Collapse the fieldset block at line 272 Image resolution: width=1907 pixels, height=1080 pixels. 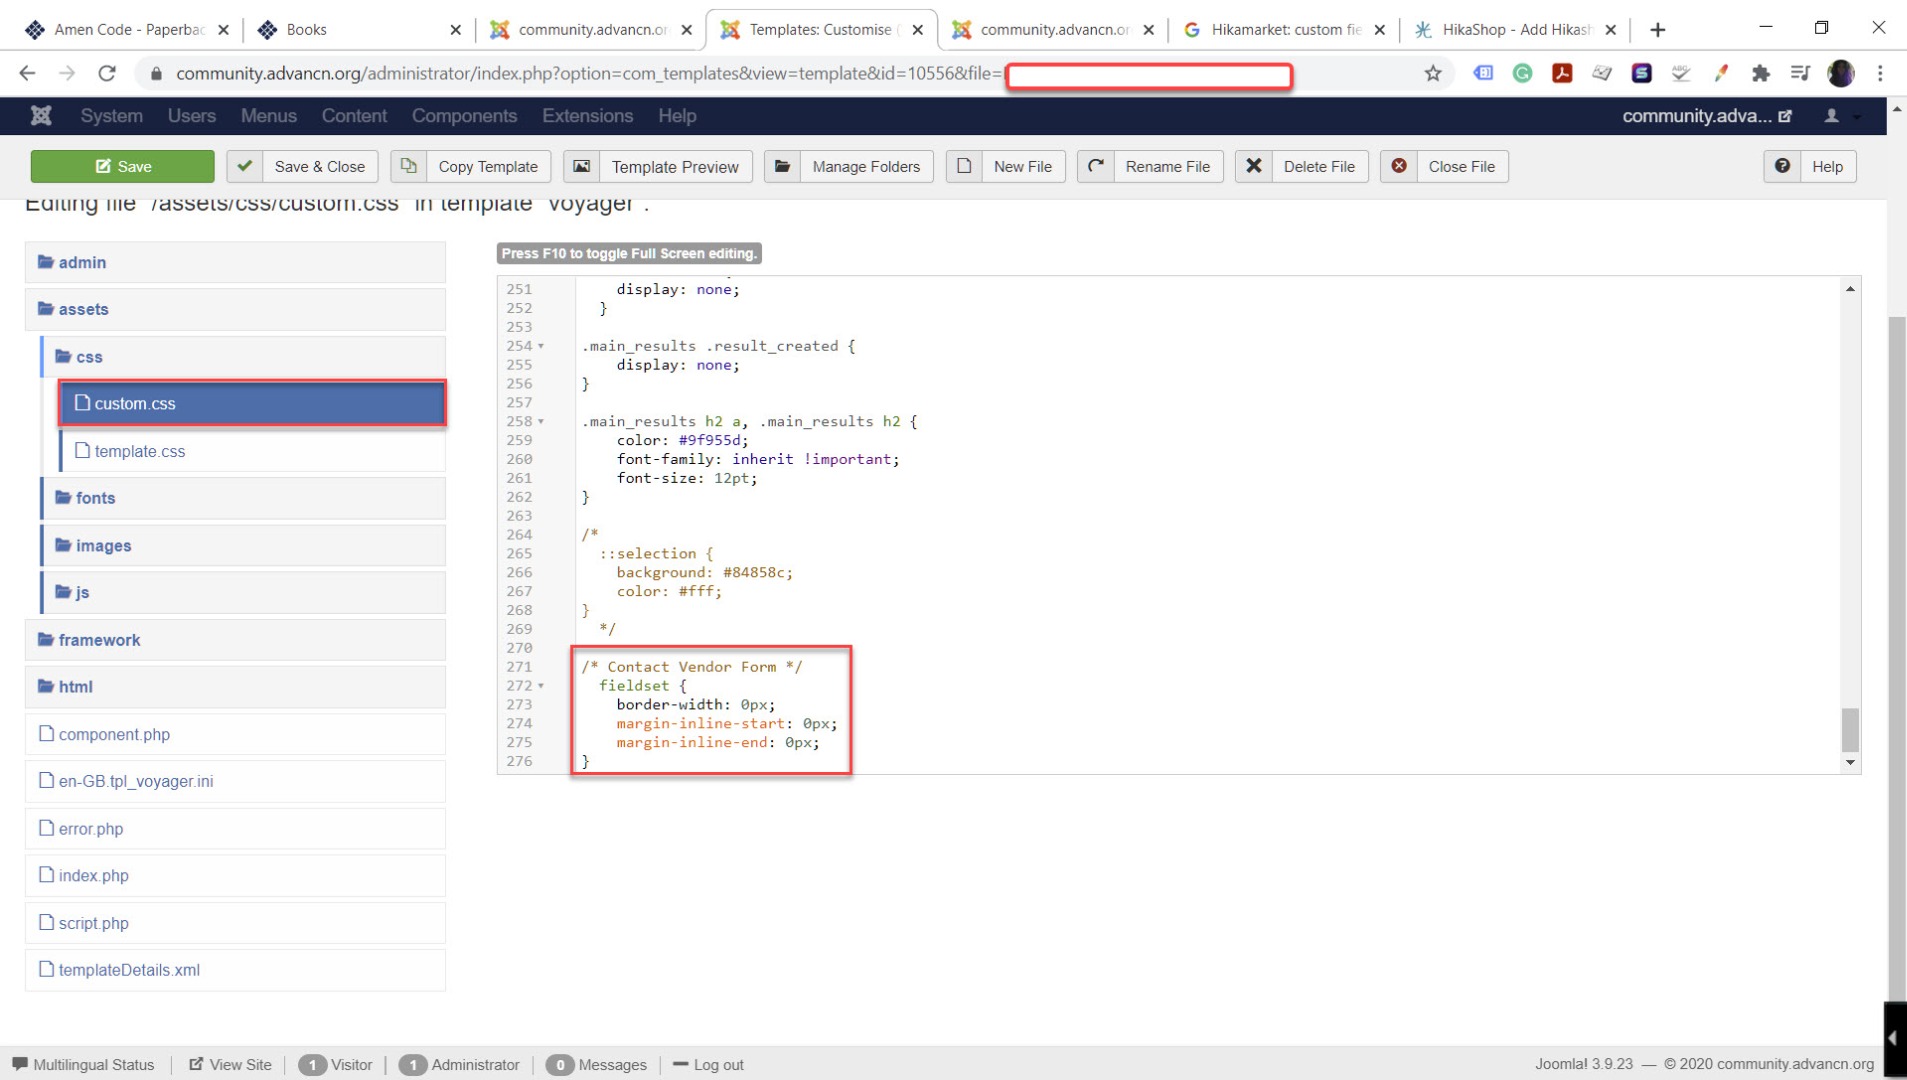pos(541,686)
